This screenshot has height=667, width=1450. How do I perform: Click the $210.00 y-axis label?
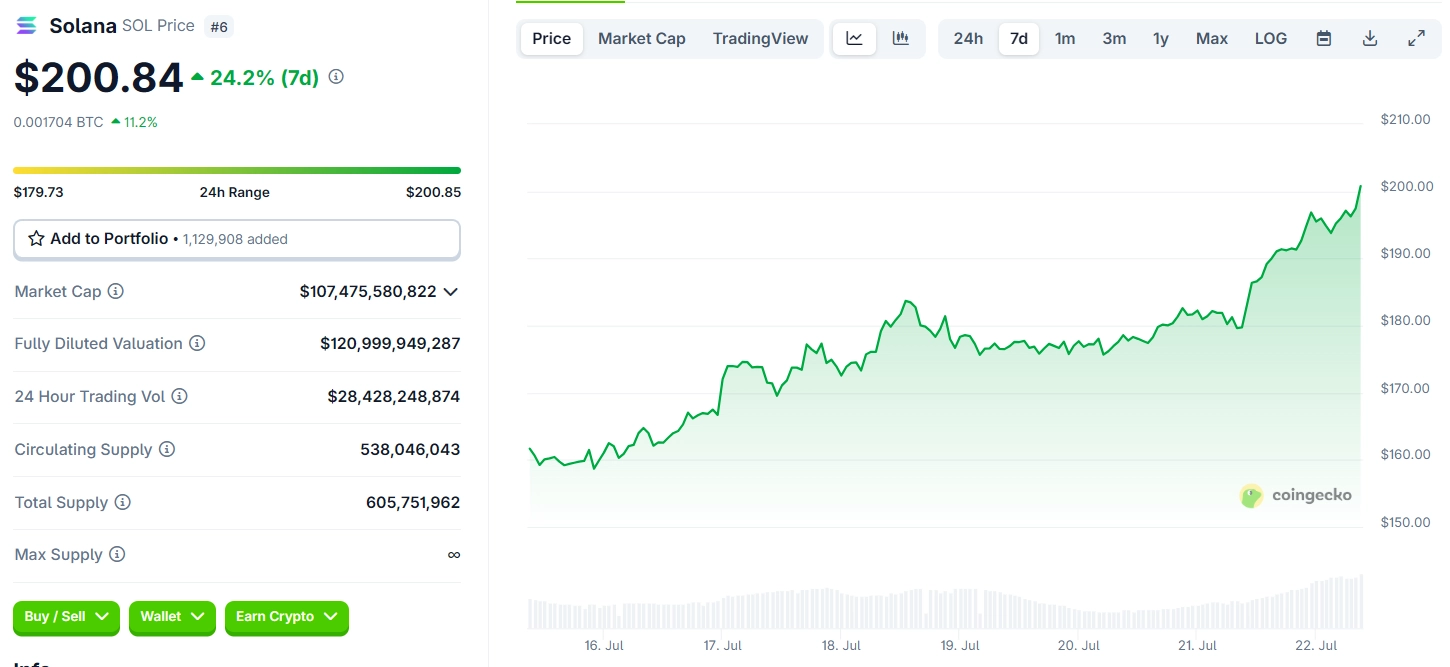coord(1406,119)
